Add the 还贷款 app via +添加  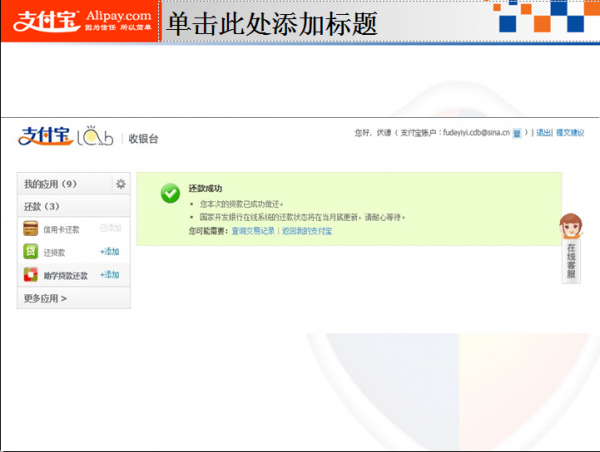(x=110, y=251)
